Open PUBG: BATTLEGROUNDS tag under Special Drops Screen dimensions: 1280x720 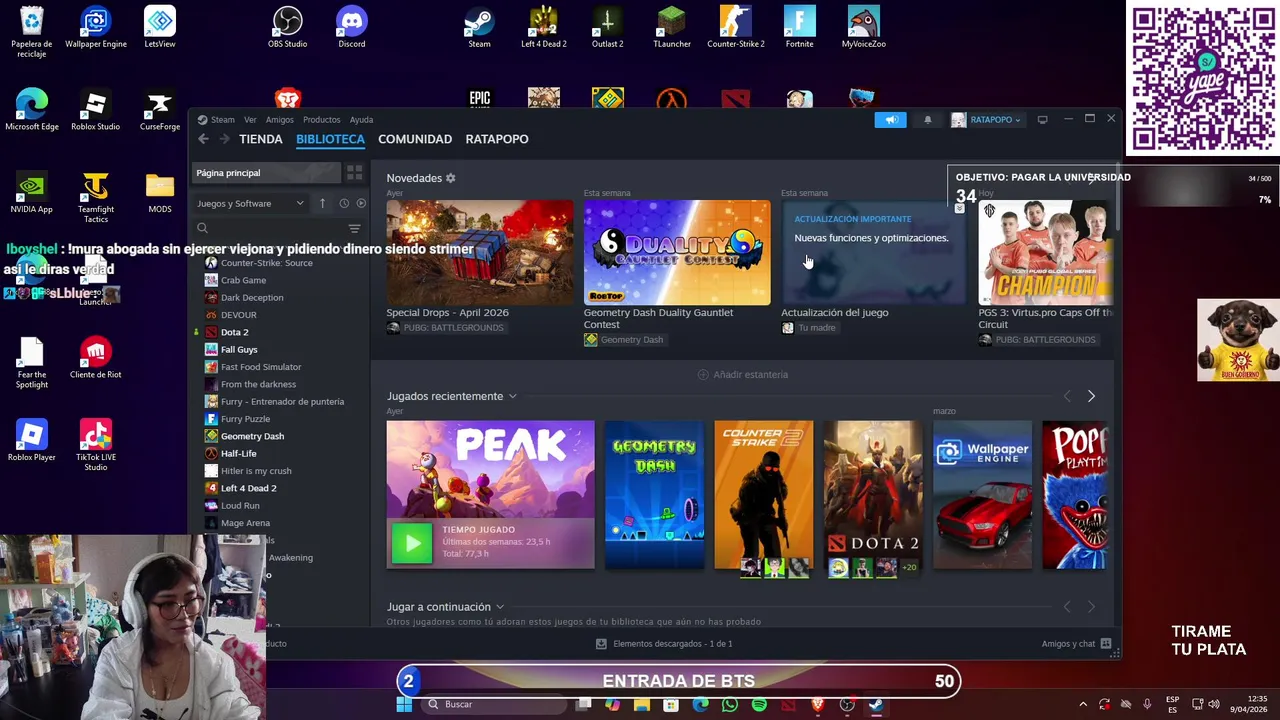[x=447, y=328]
